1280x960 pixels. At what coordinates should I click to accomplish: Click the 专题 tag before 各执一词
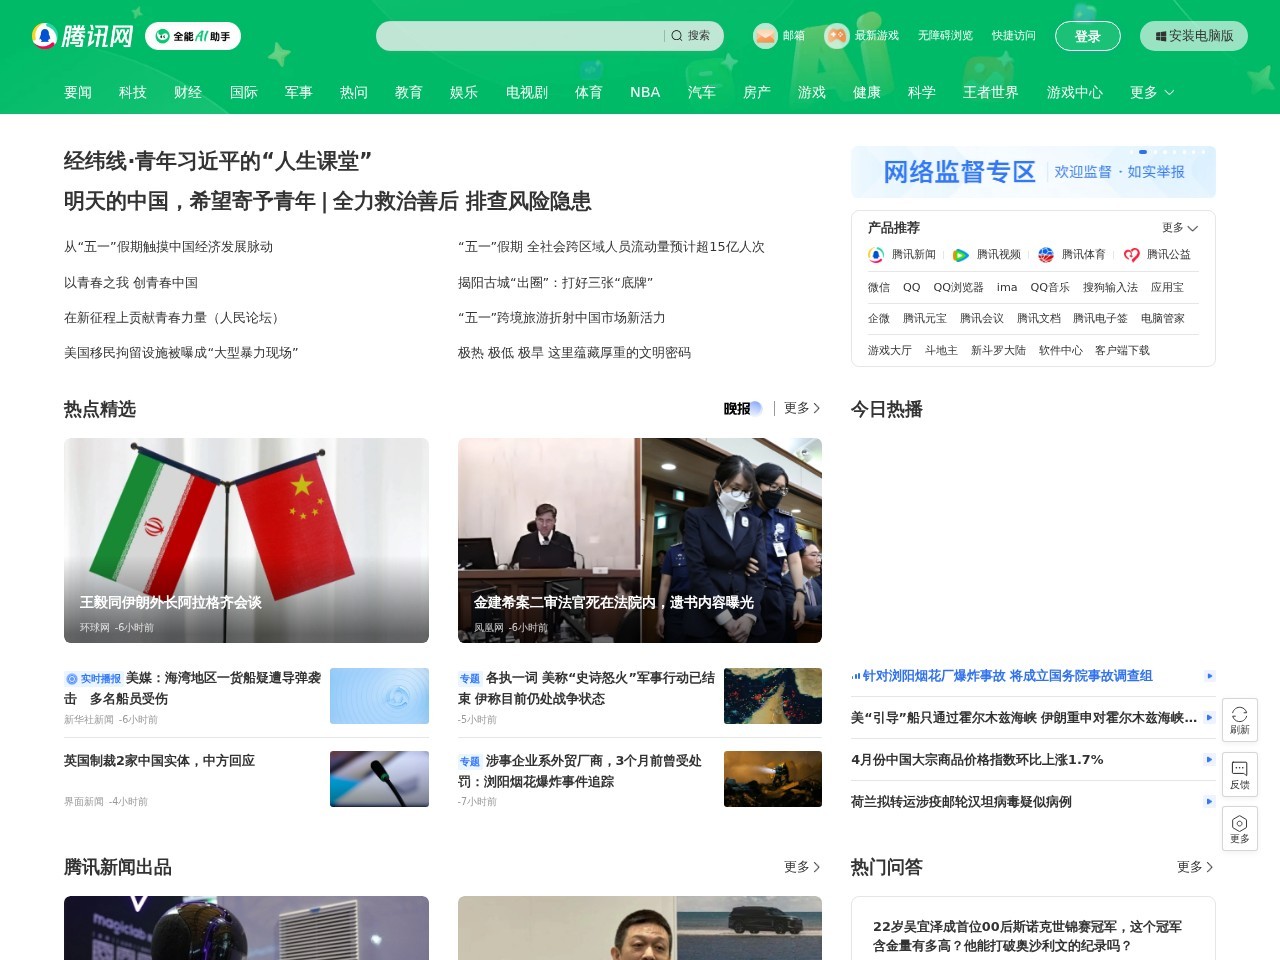click(470, 678)
